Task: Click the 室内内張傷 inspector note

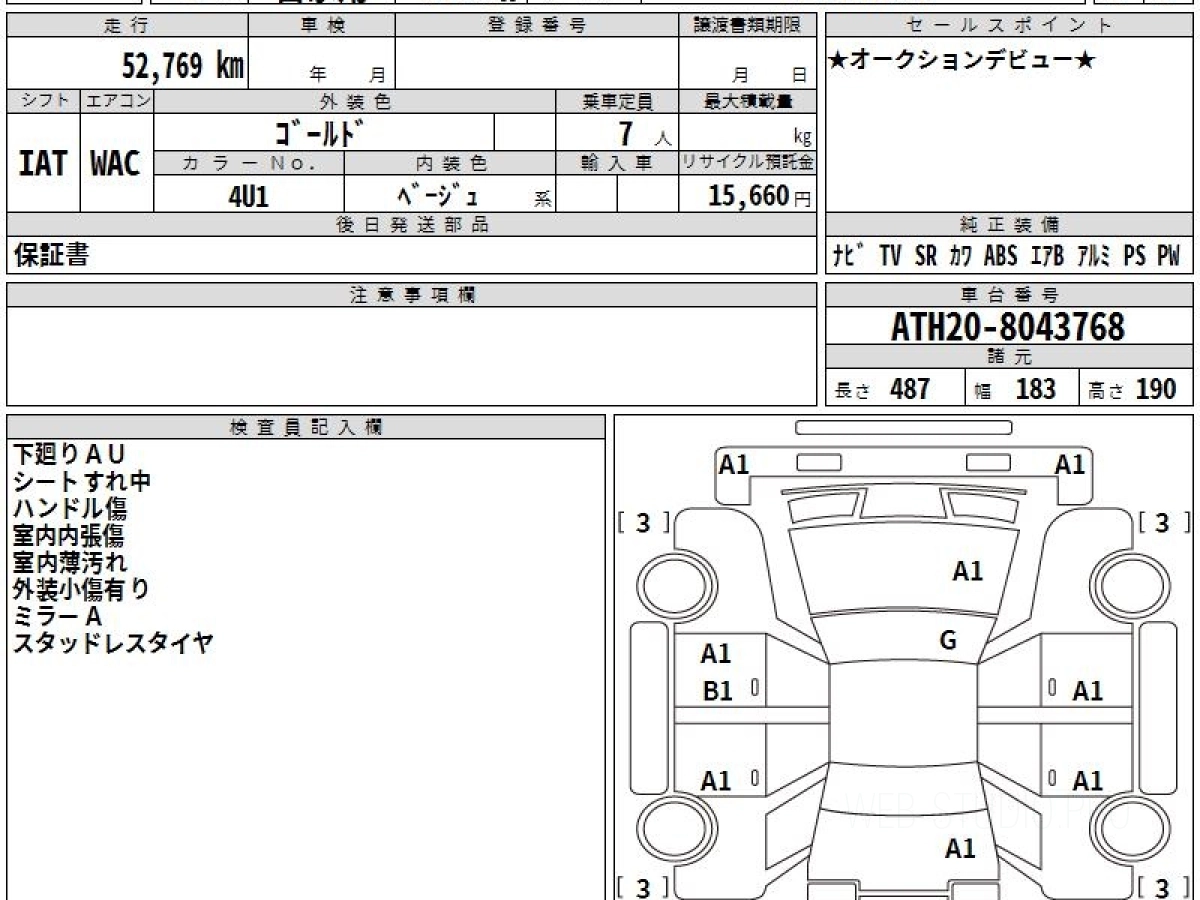Action: tap(68, 535)
